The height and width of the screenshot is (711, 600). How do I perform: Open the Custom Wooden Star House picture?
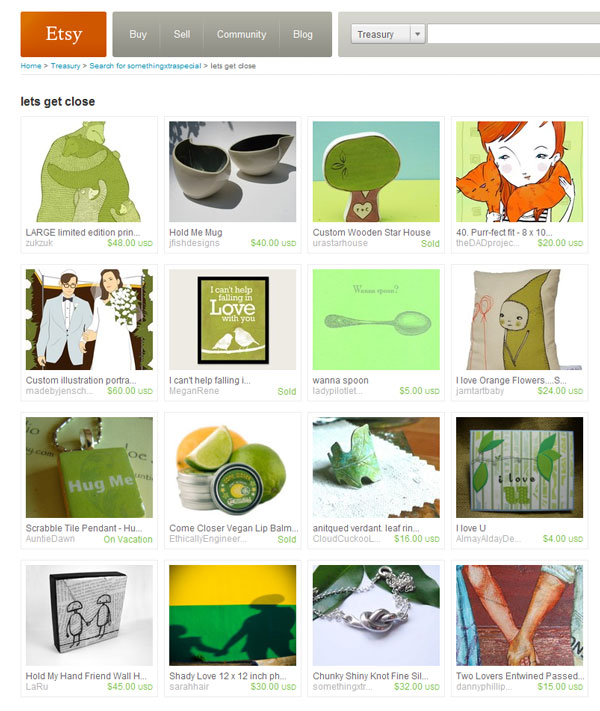tap(376, 171)
